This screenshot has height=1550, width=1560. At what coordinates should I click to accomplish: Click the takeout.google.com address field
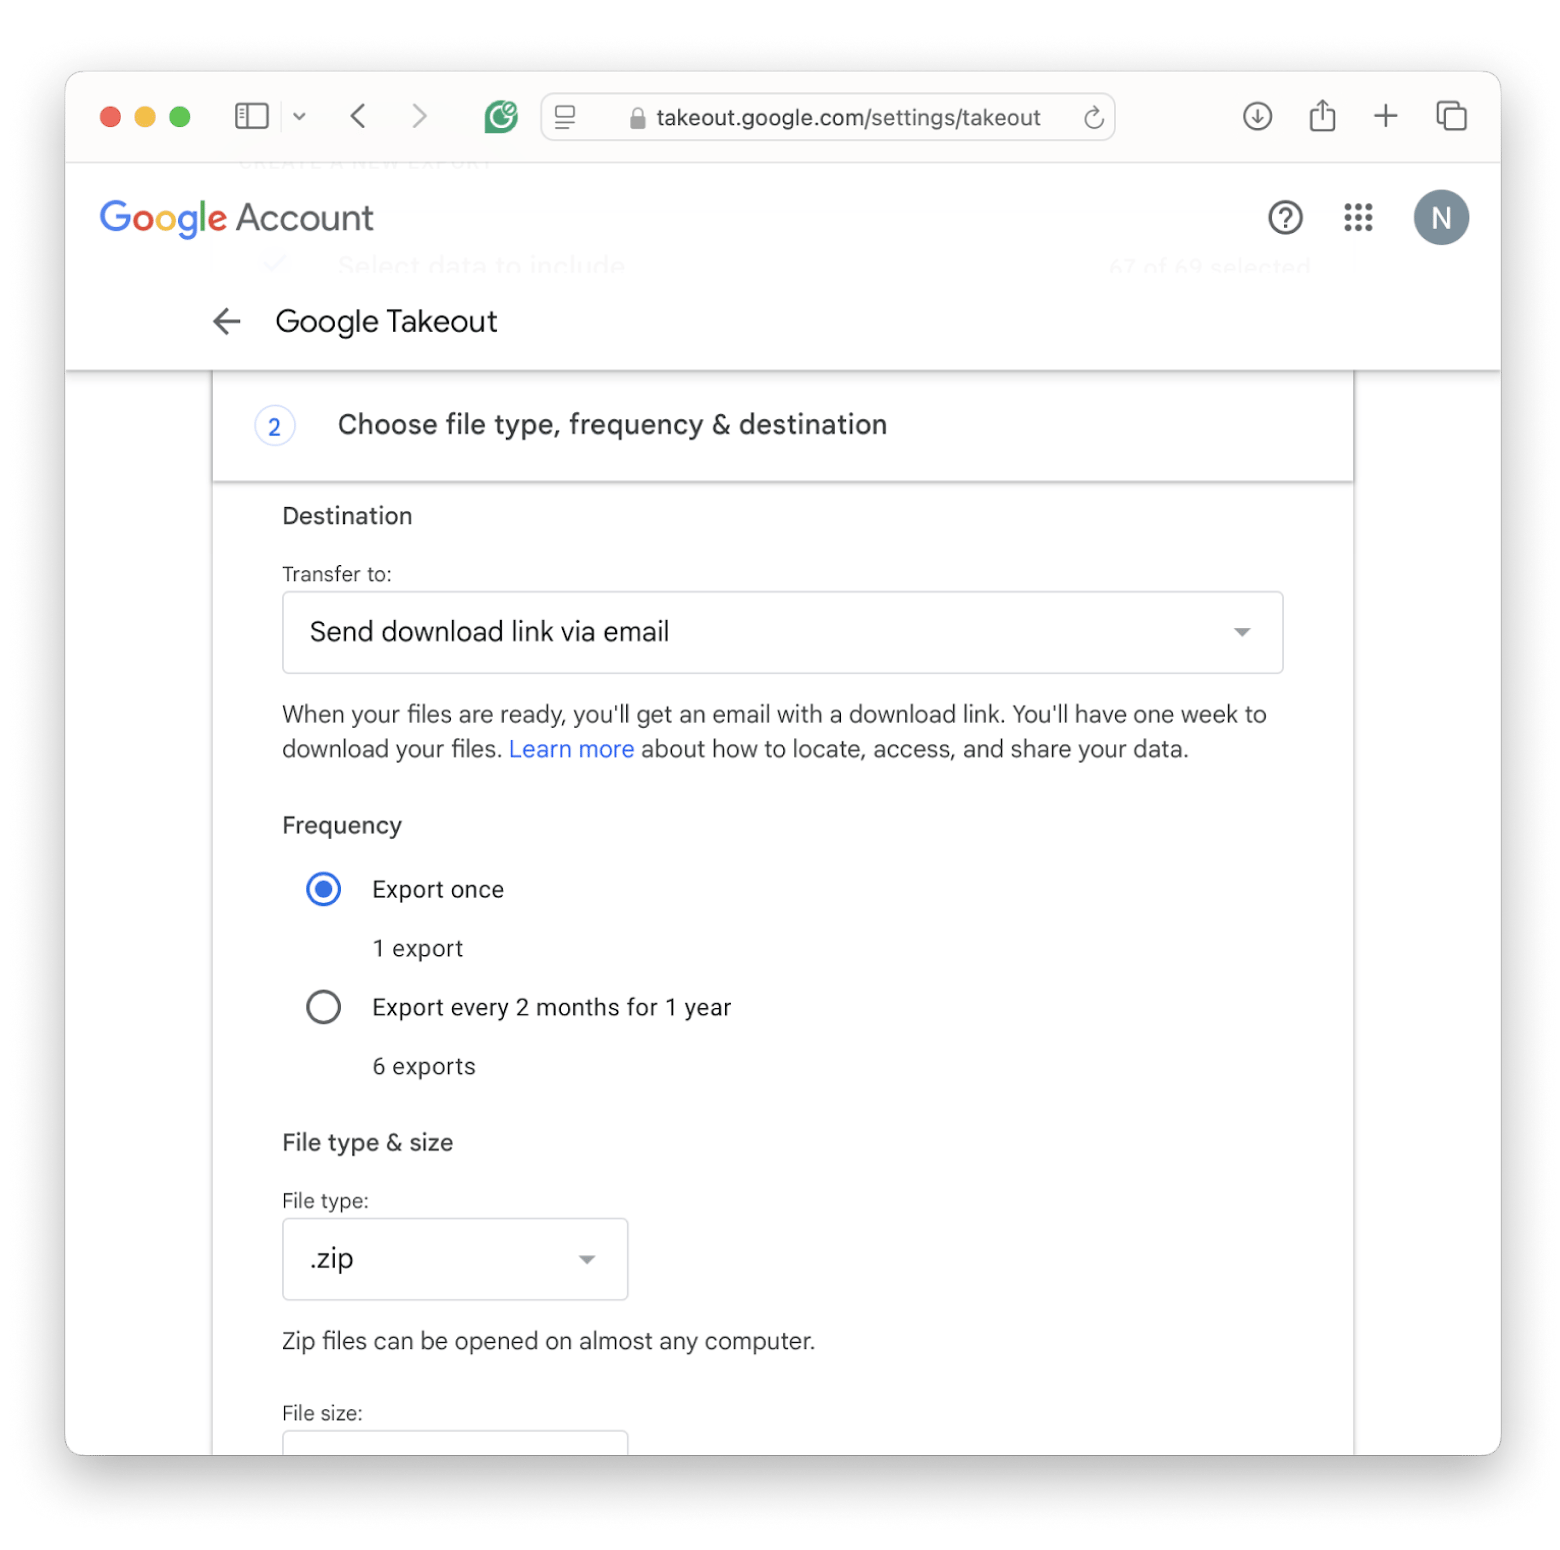coord(847,118)
